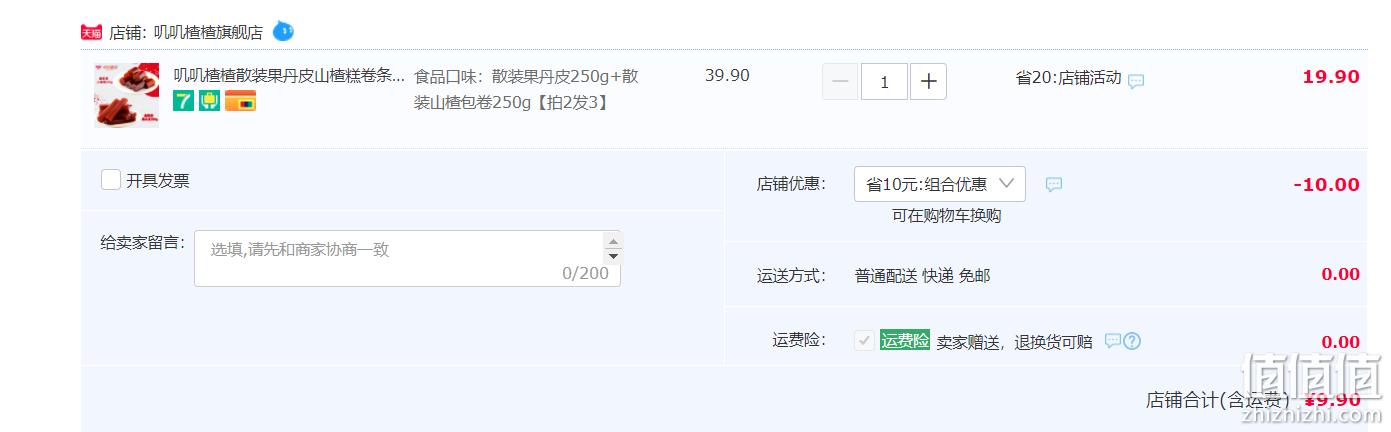Tick the 开具发票 invoice checkbox
This screenshot has height=432, width=1391.
point(111,180)
